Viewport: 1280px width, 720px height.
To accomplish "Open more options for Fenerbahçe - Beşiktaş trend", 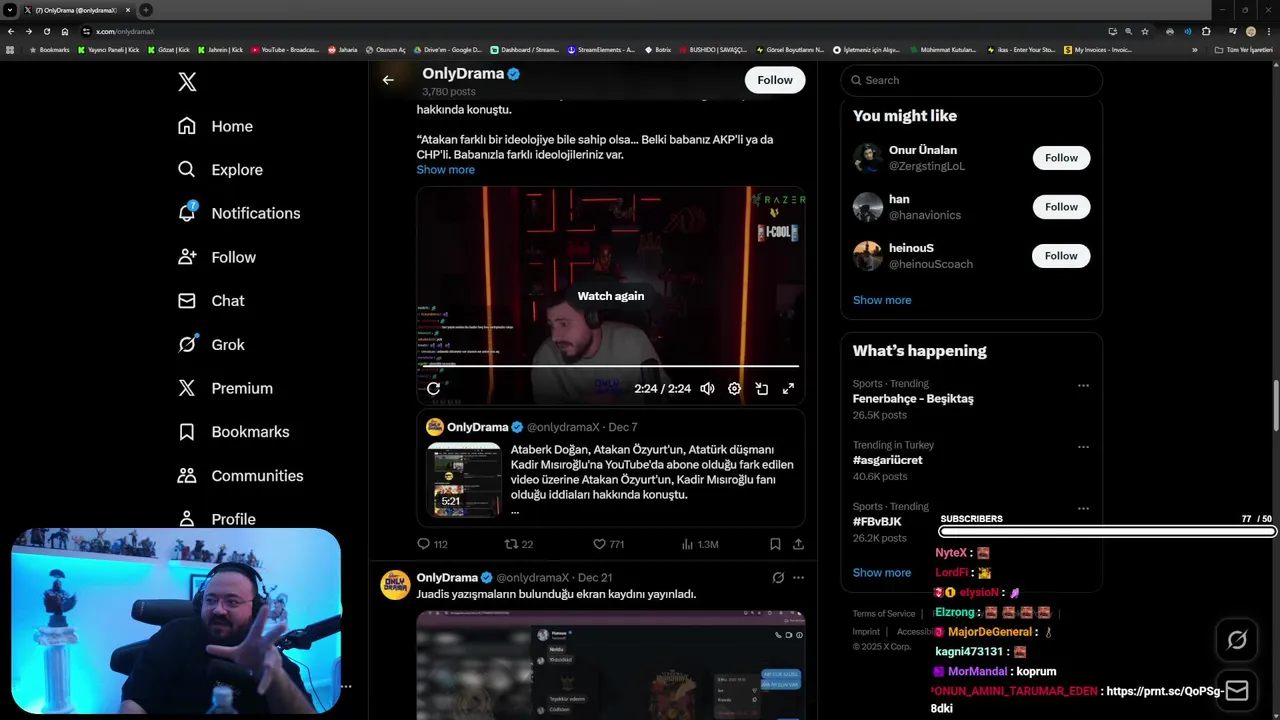I will (x=1083, y=385).
